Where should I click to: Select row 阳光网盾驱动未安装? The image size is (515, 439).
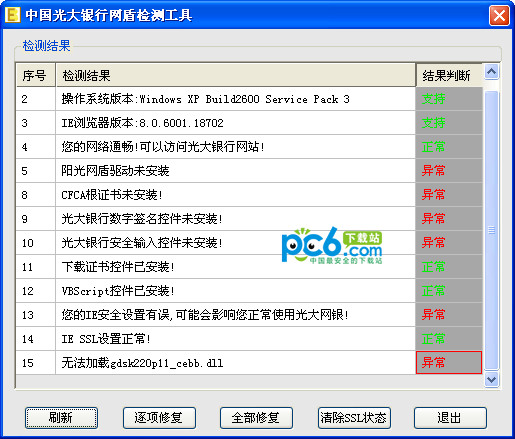pyautogui.click(x=249, y=171)
